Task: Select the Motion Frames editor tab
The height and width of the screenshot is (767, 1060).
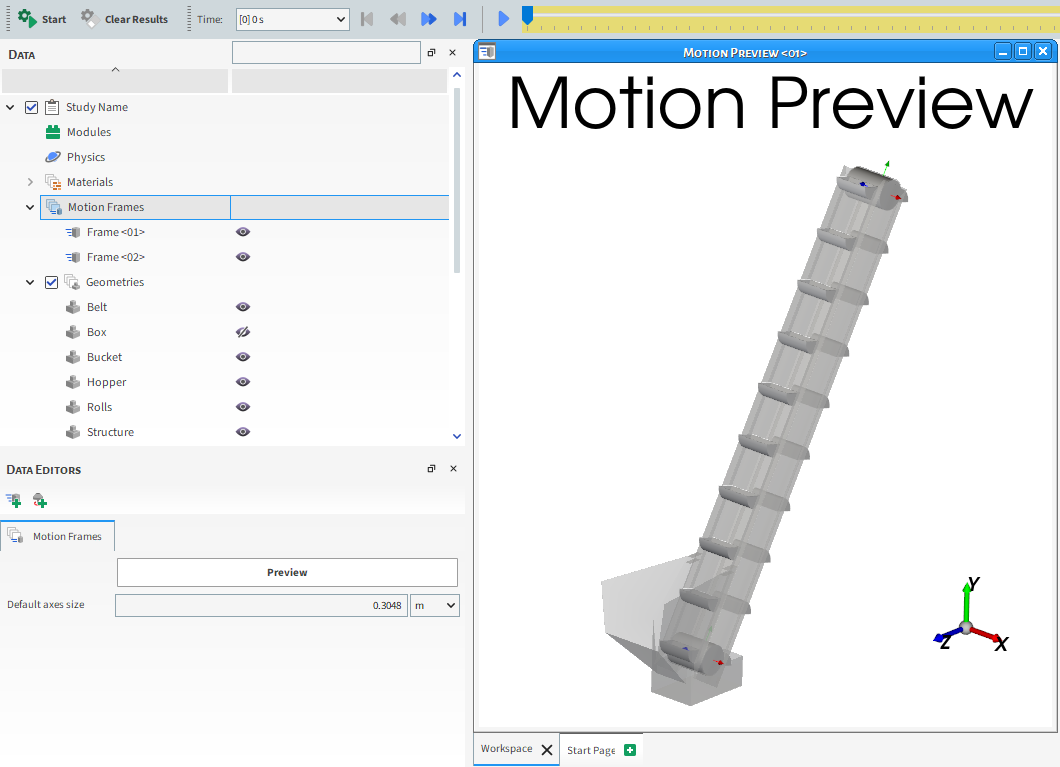Action: pyautogui.click(x=57, y=536)
